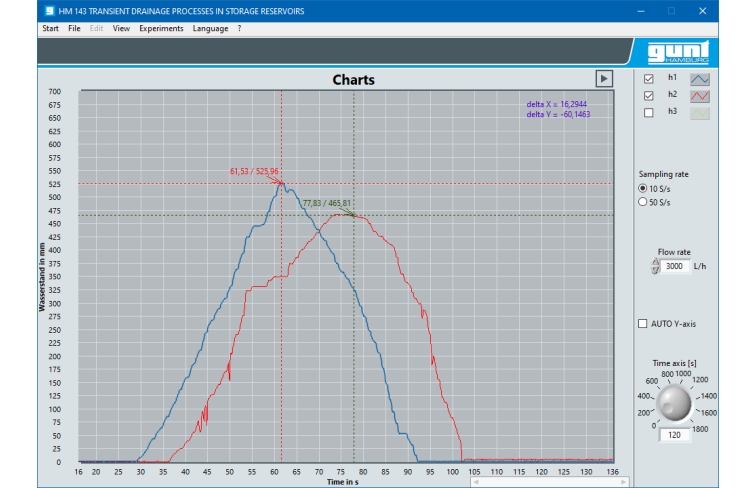Click the GUNT Hamburg logo
Image resolution: width=755 pixels, height=488 pixels.
pyautogui.click(x=678, y=52)
